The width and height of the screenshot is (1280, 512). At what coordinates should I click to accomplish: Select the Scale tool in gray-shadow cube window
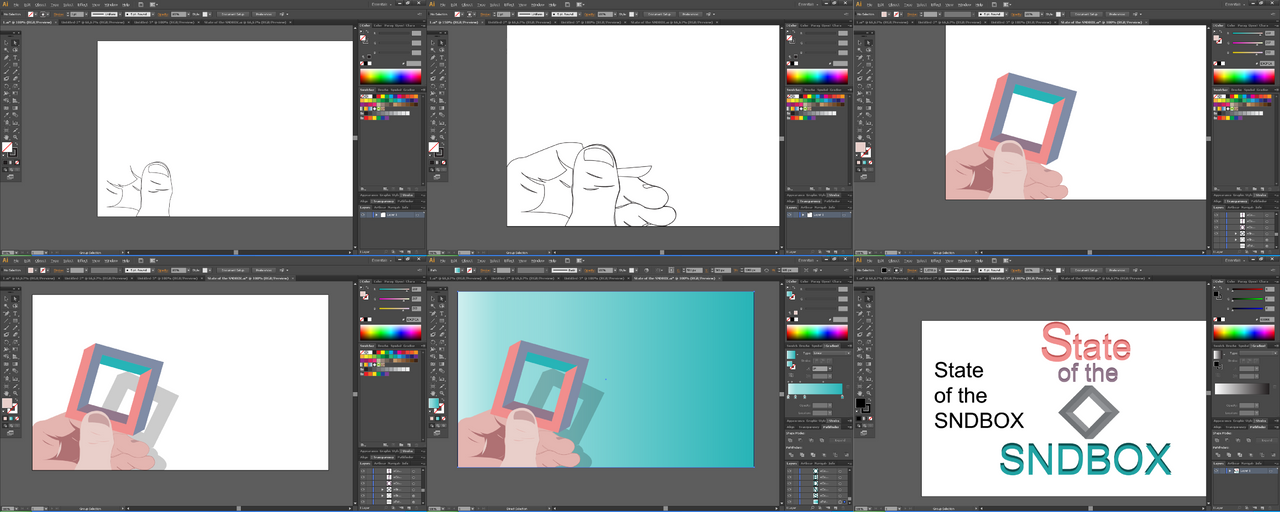15,342
